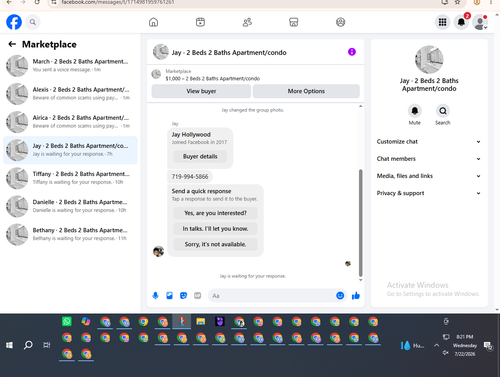Image resolution: width=500 pixels, height=377 pixels.
Task: Click the chat scroll up arrow
Action: pyautogui.click(x=360, y=106)
